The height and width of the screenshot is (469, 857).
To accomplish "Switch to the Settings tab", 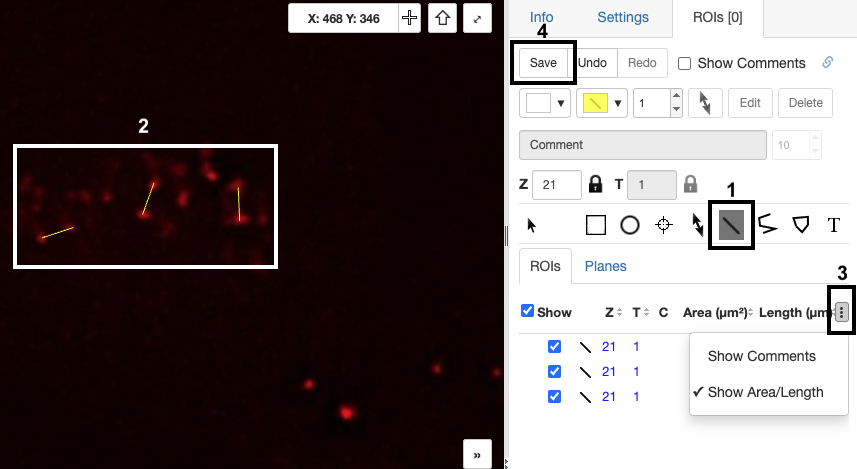I will click(x=623, y=17).
